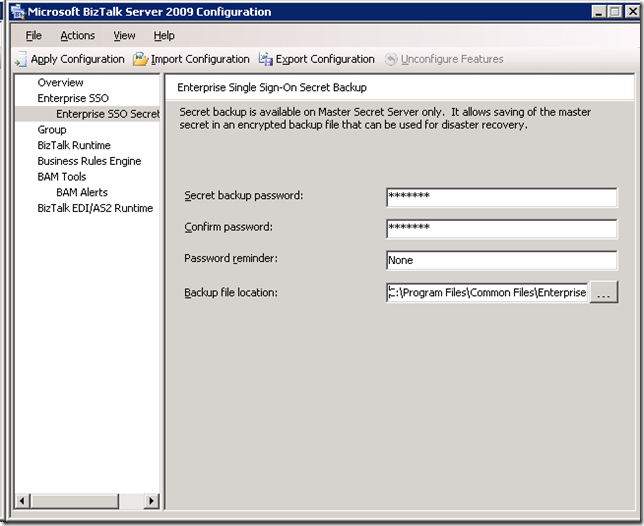
Task: Select BAM Tools tree node
Action: pos(62,177)
